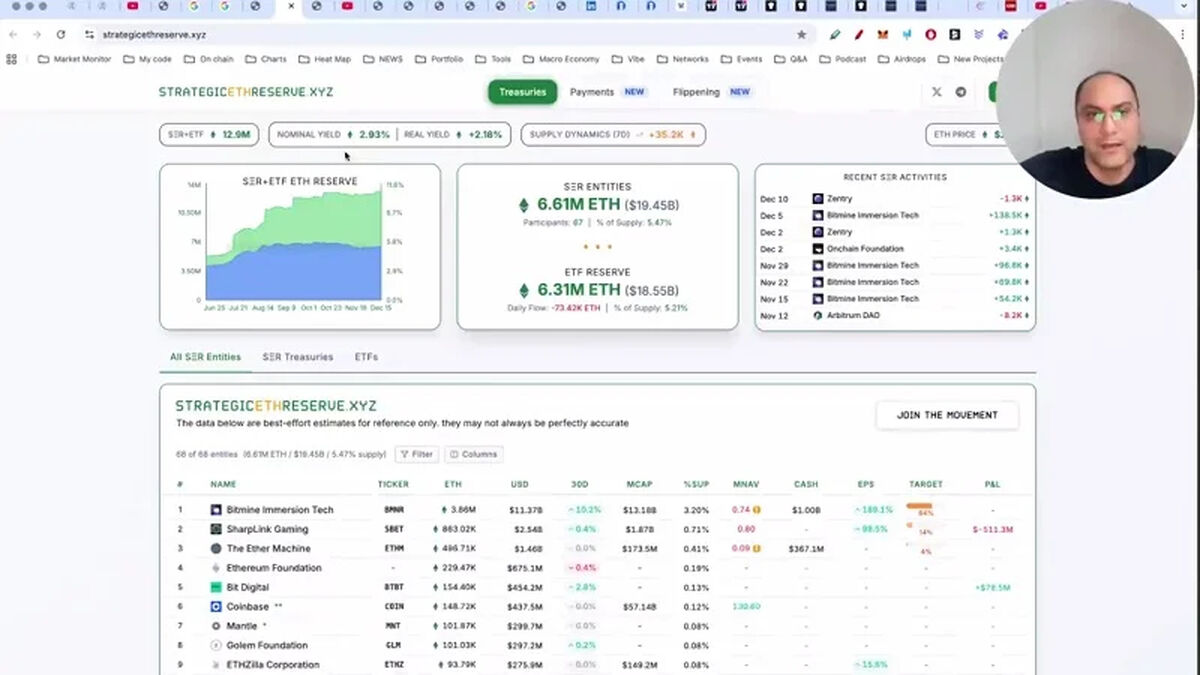Click the Bit Digital logo in row 5
Screen dimensions: 1200x675
[216, 587]
